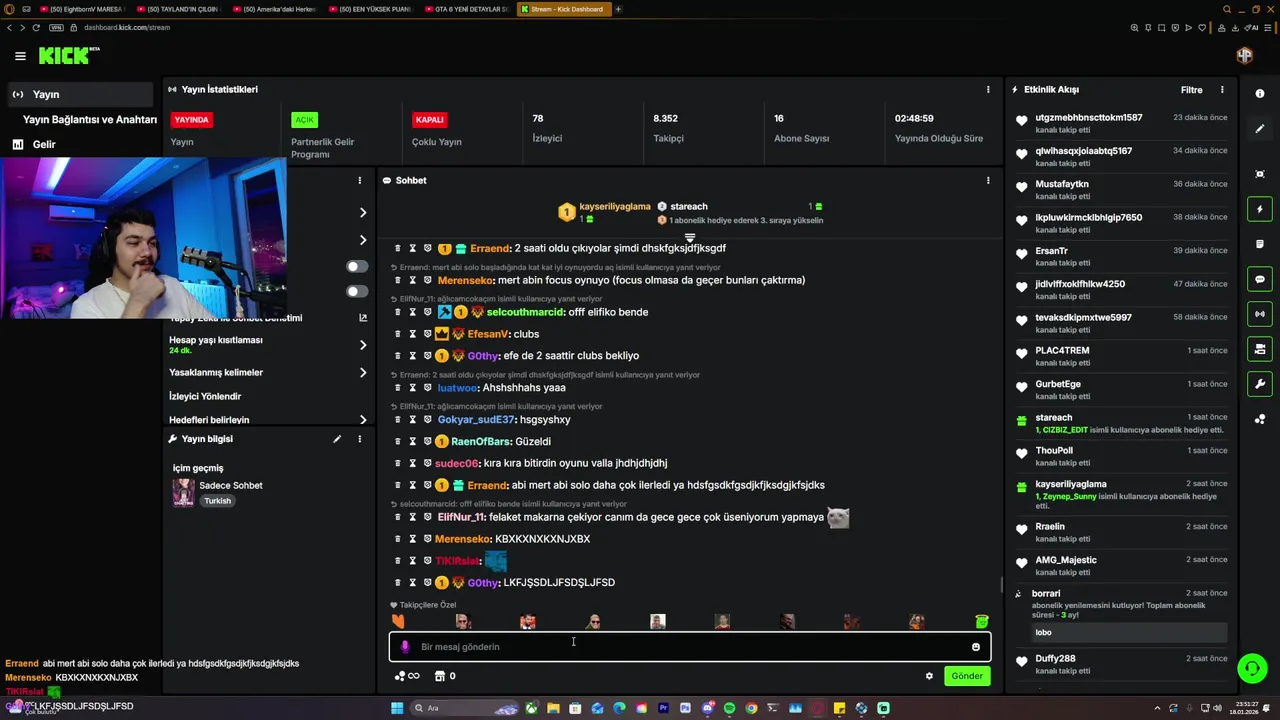1280x720 pixels.
Task: Toggle the chat bubble panel icon in the right sidebar
Action: pyautogui.click(x=1260, y=279)
